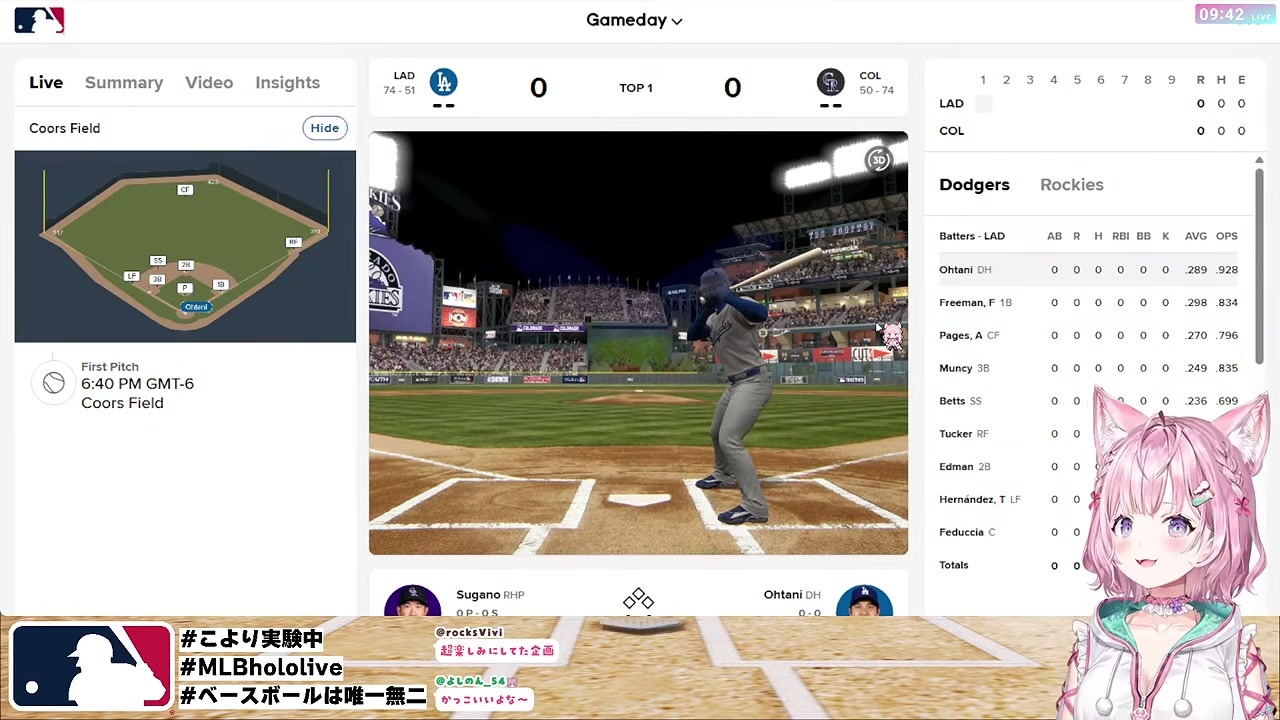Click Ohtani batter headshot
Image resolution: width=1280 pixels, height=720 pixels.
point(864,601)
